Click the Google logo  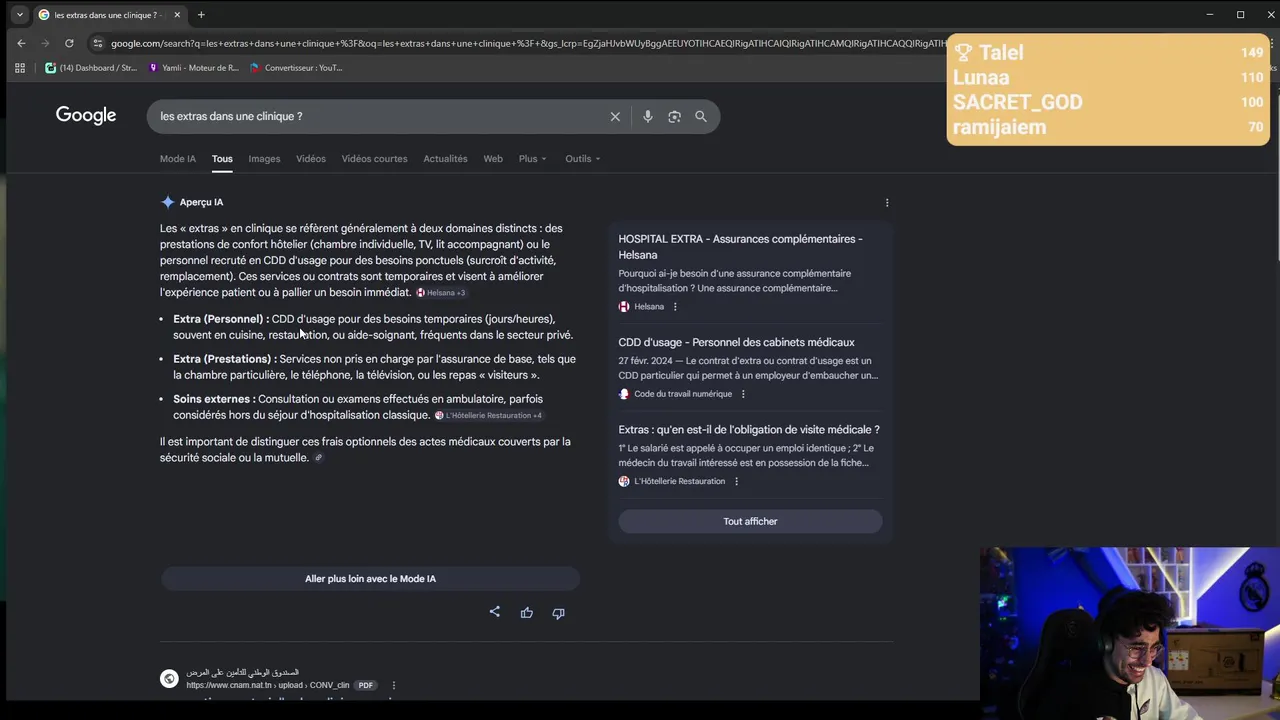86,115
